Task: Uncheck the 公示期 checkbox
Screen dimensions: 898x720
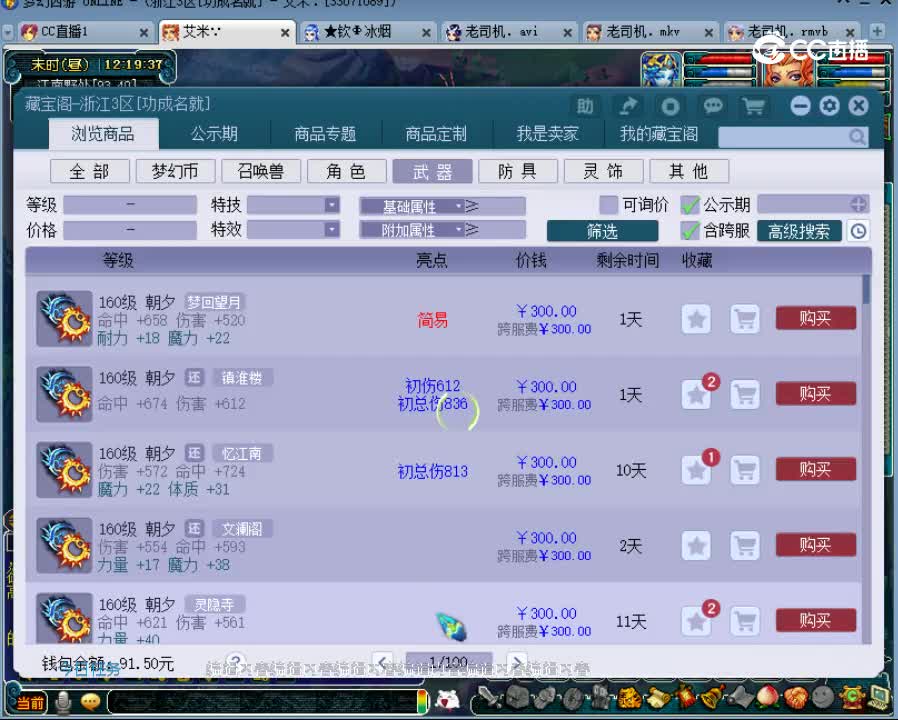Action: (x=690, y=204)
